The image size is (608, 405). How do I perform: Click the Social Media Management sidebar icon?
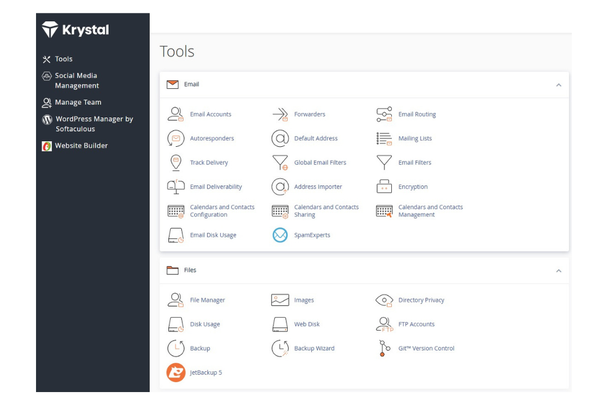coord(47,76)
